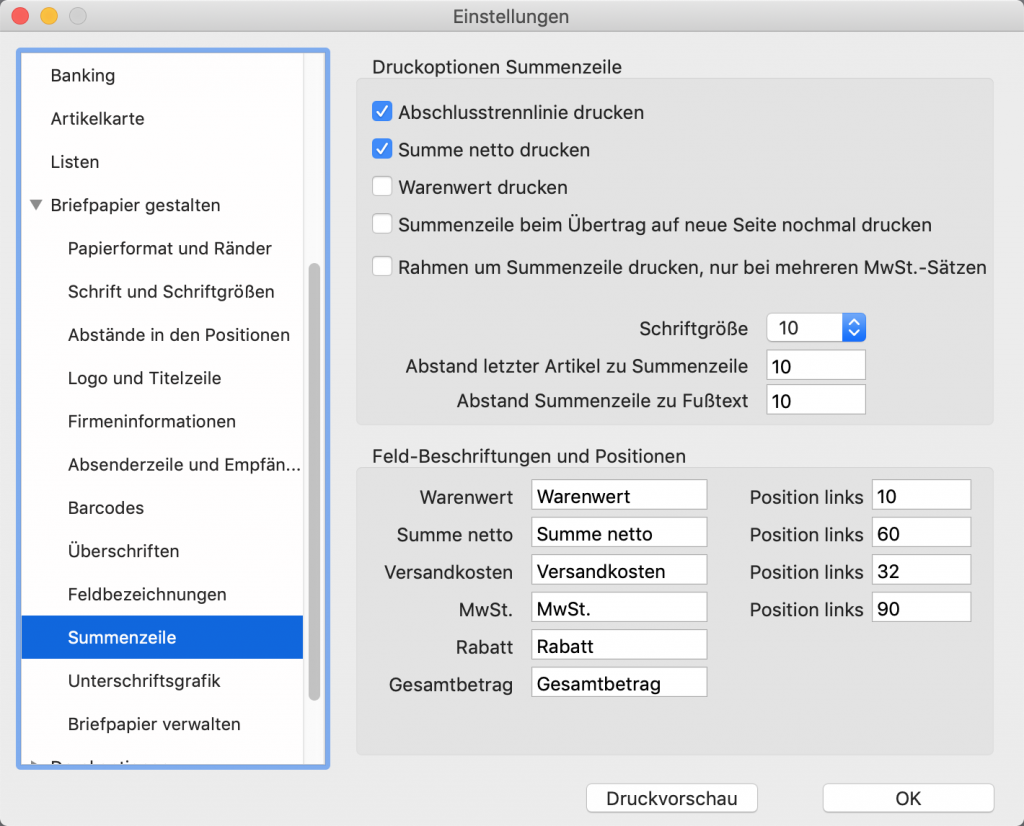Click the Gesamtbetrag label text field
The height and width of the screenshot is (826, 1024).
tap(619, 684)
